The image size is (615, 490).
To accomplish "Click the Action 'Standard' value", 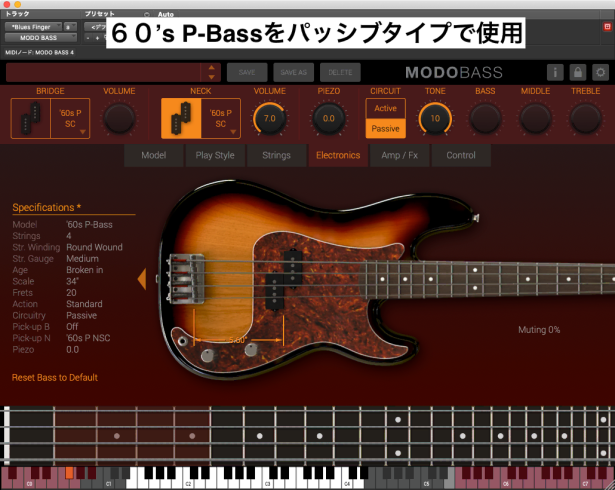I will 84,304.
